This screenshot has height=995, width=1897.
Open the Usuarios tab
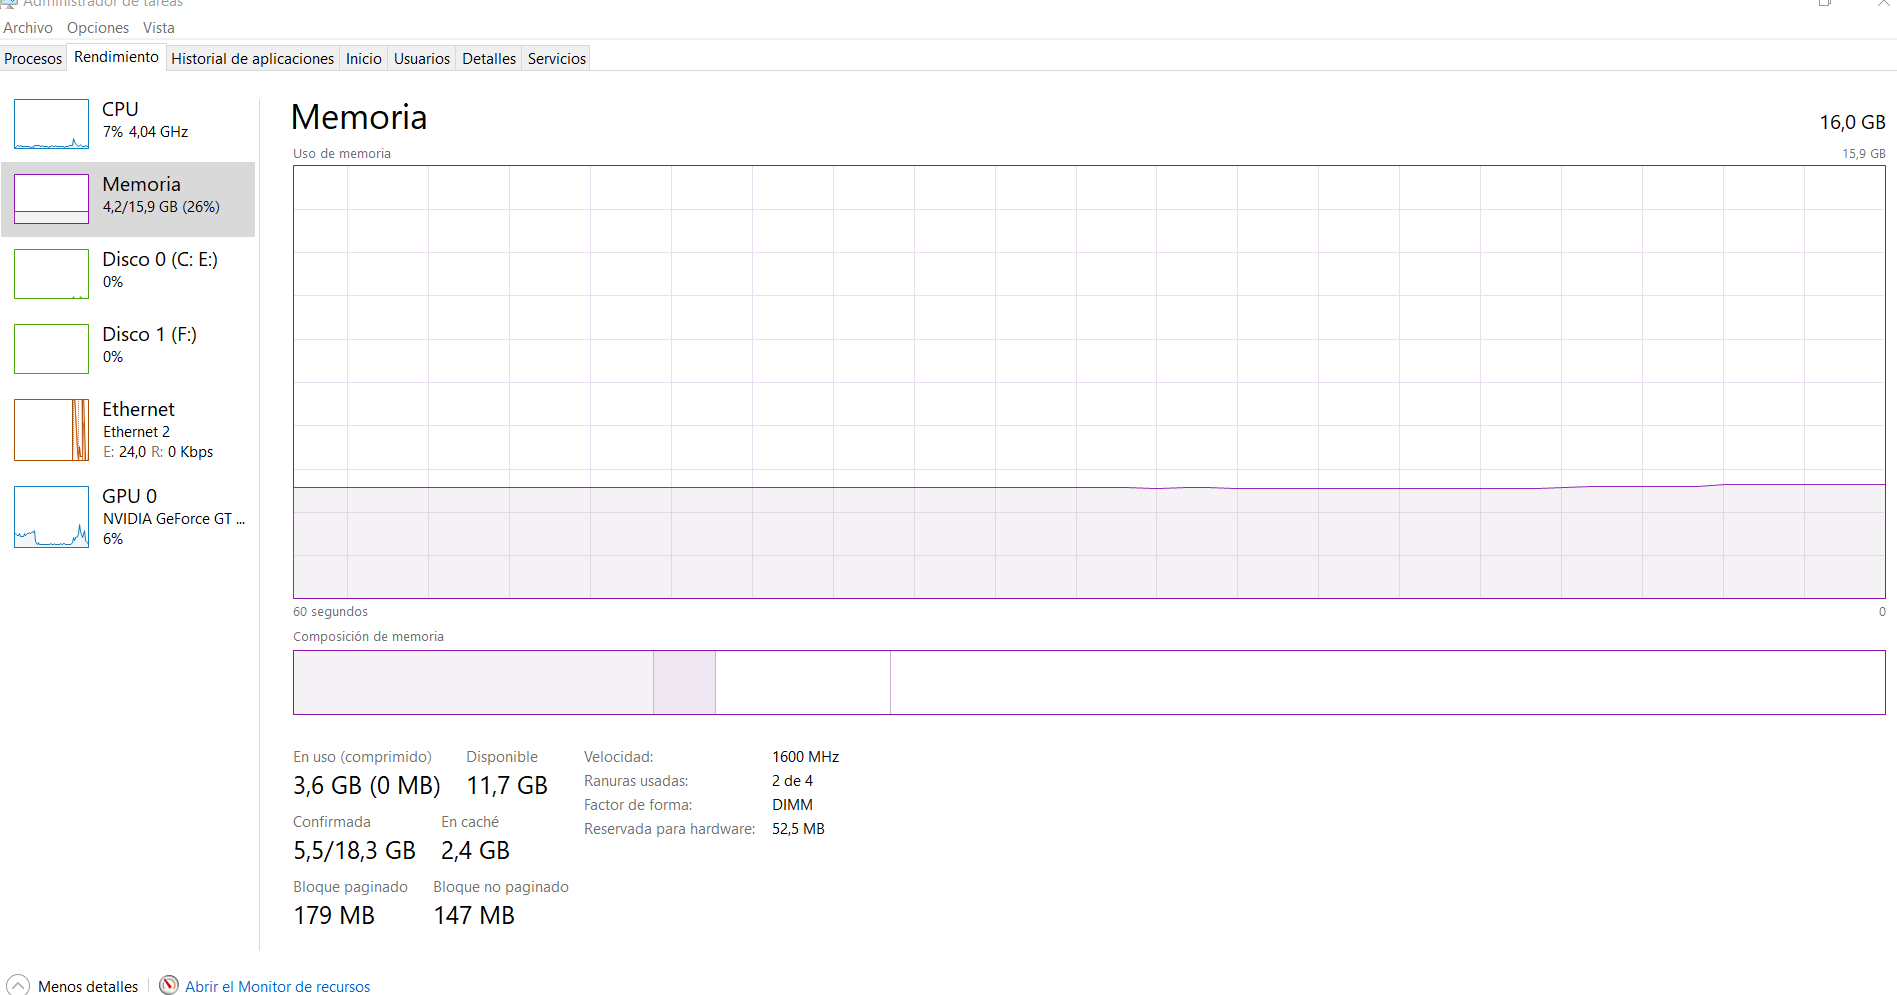pyautogui.click(x=421, y=59)
